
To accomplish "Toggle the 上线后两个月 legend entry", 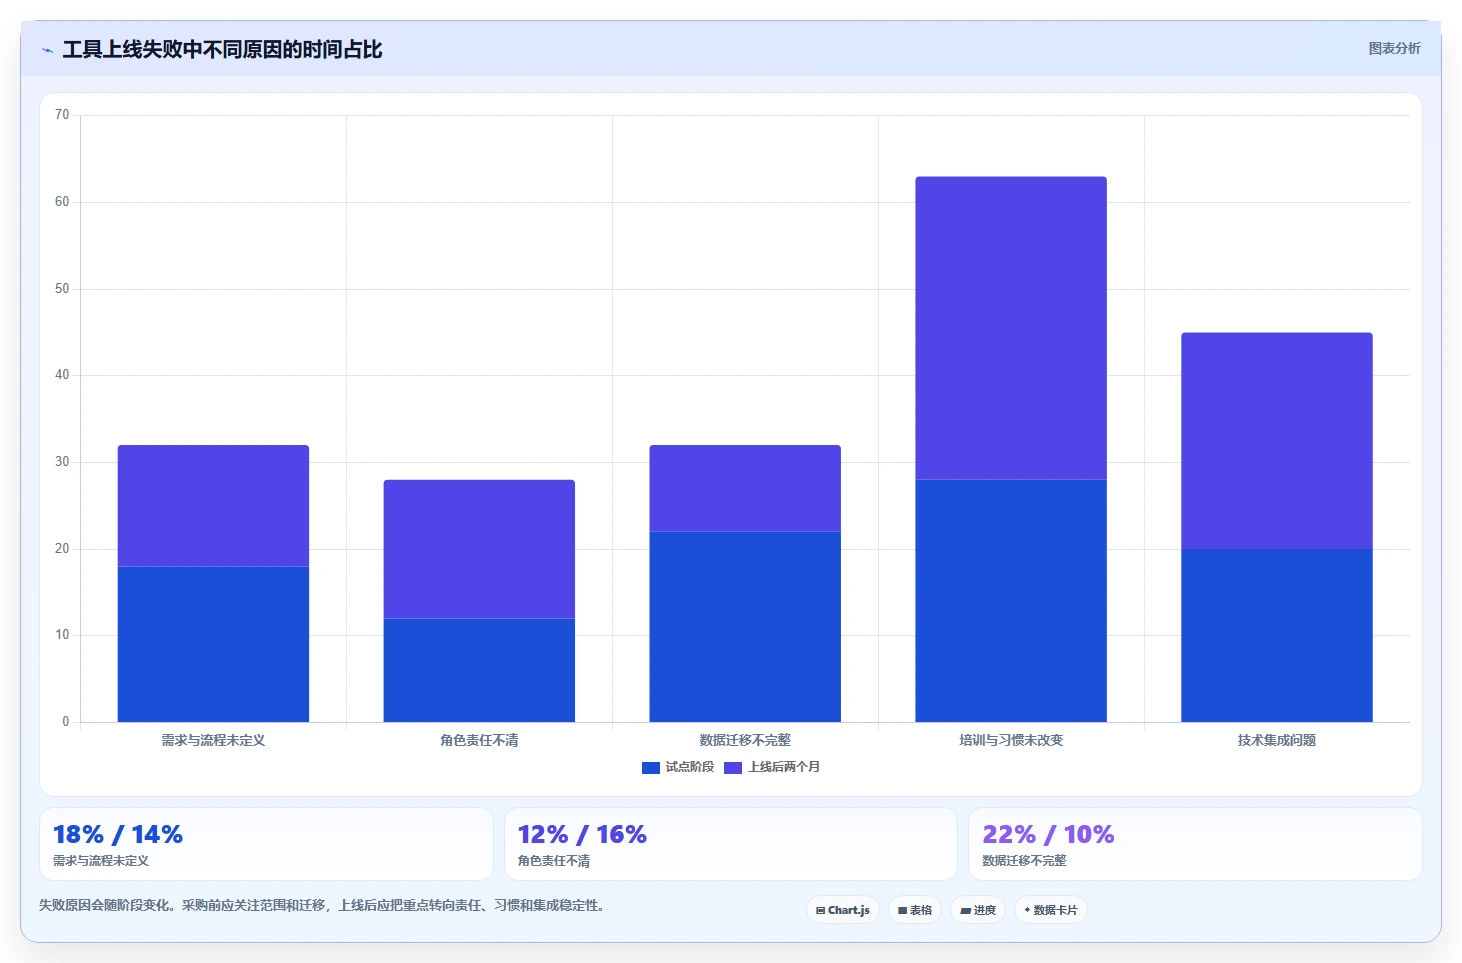I will [x=772, y=767].
